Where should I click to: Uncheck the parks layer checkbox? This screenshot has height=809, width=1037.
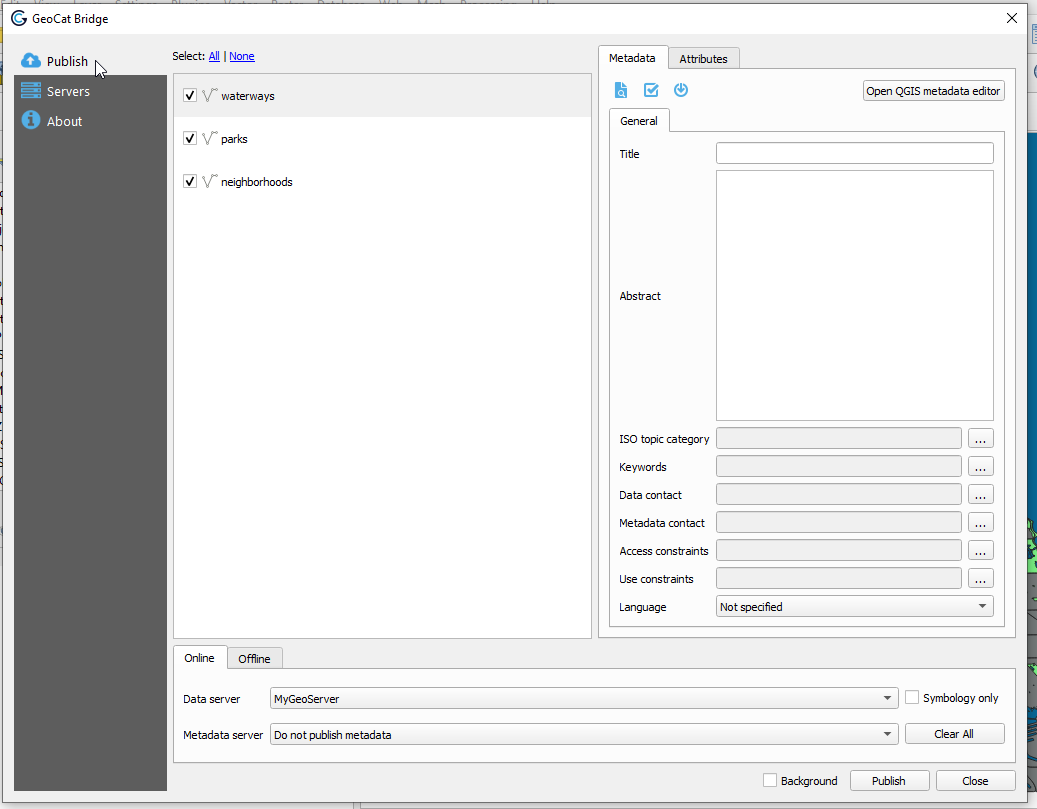pyautogui.click(x=190, y=139)
